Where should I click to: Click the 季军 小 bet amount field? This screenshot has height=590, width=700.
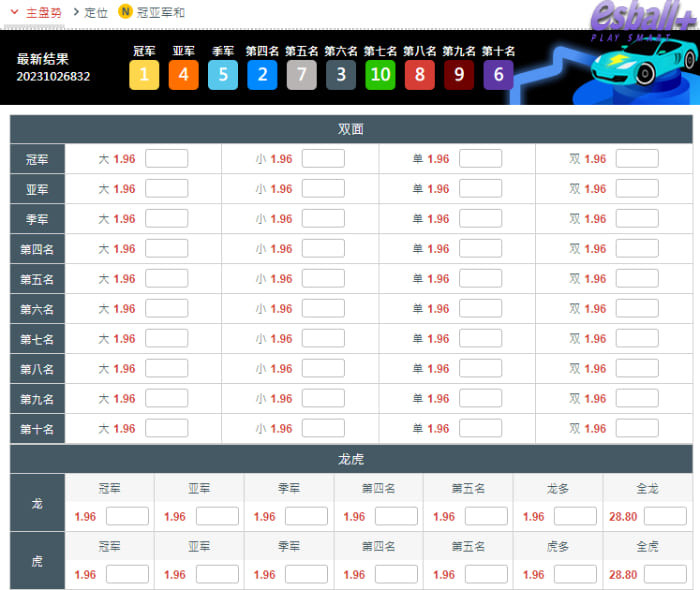click(x=323, y=219)
